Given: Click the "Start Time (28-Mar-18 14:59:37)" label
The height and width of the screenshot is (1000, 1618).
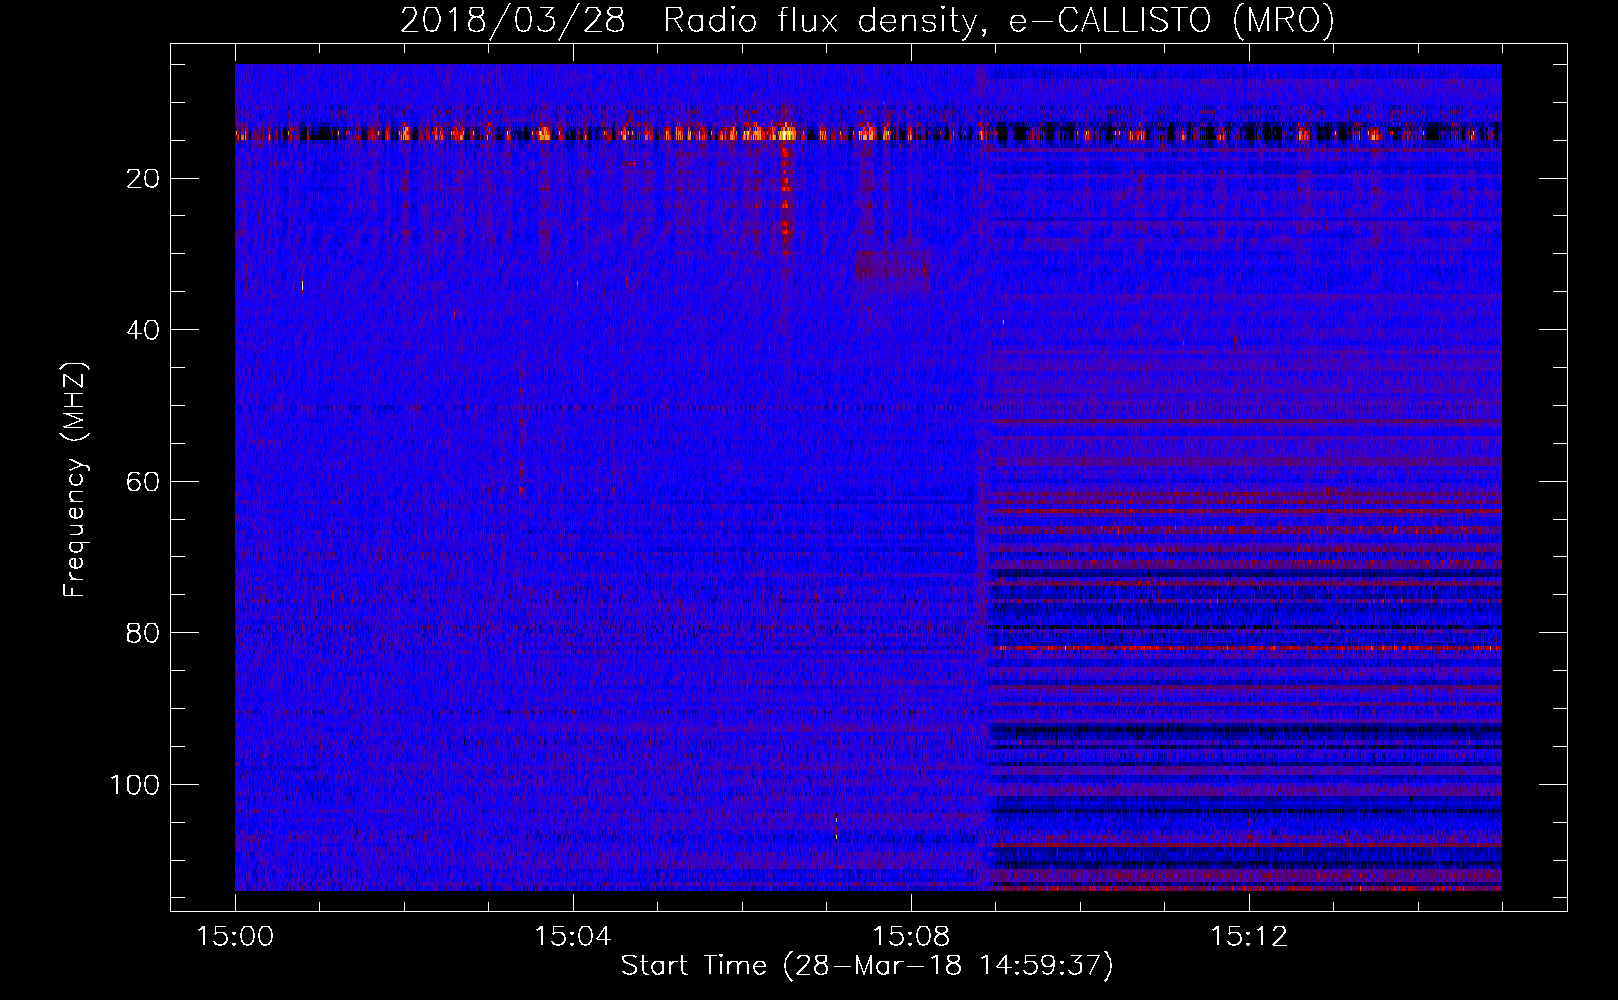Looking at the screenshot, I should [867, 966].
